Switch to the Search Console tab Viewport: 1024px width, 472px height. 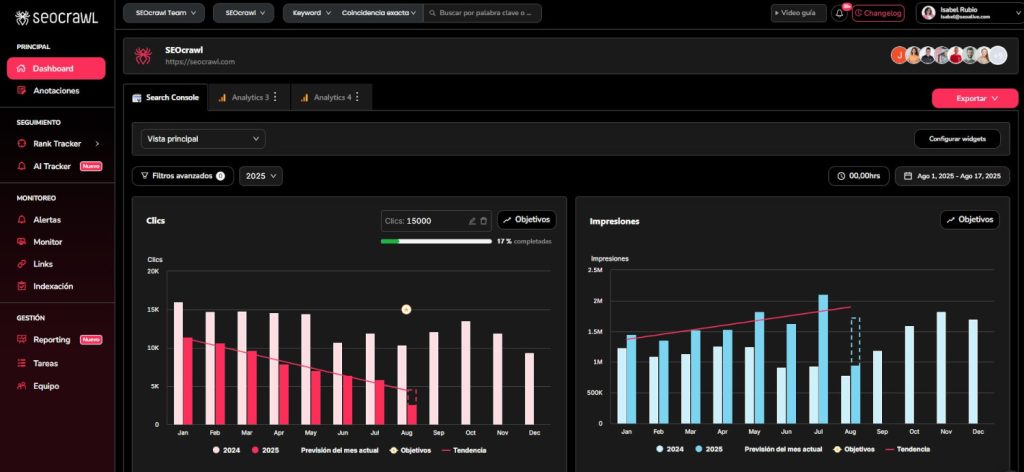(165, 97)
